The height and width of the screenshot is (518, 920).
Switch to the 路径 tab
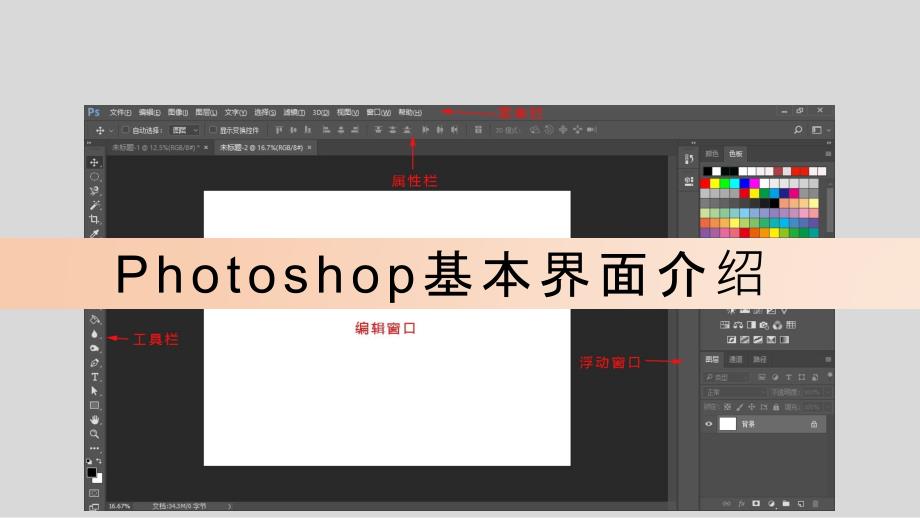tap(760, 359)
